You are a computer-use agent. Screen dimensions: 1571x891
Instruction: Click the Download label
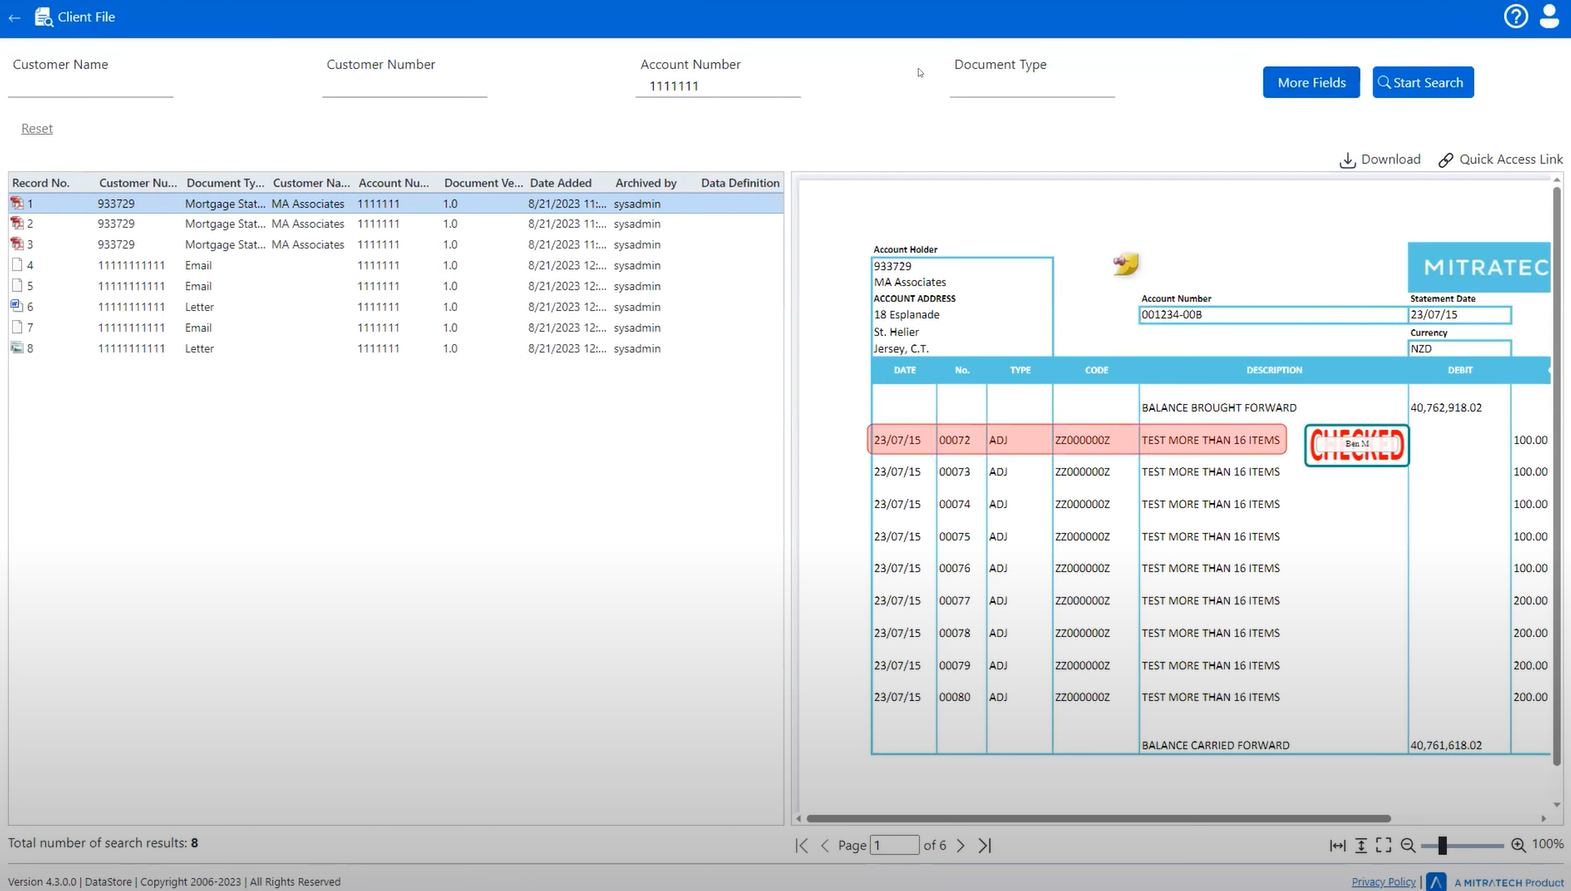(1390, 159)
